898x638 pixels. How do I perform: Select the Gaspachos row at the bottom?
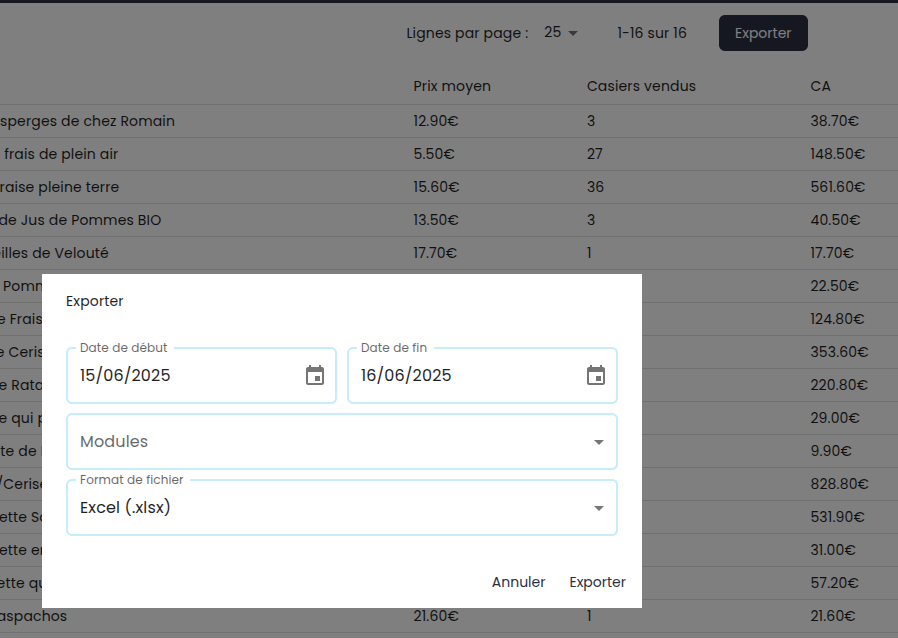click(35, 616)
